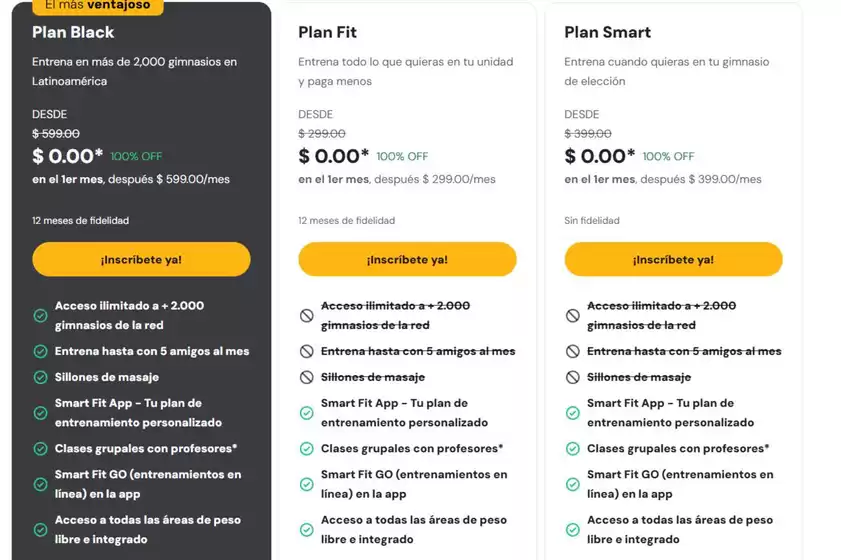Click green check beside Plan Fit Acceso a todas las áreas

(x=307, y=529)
